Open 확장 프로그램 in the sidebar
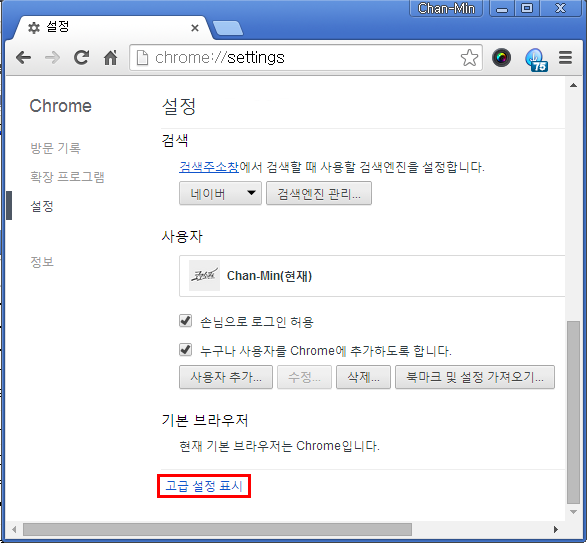The width and height of the screenshot is (587, 543). [67, 177]
